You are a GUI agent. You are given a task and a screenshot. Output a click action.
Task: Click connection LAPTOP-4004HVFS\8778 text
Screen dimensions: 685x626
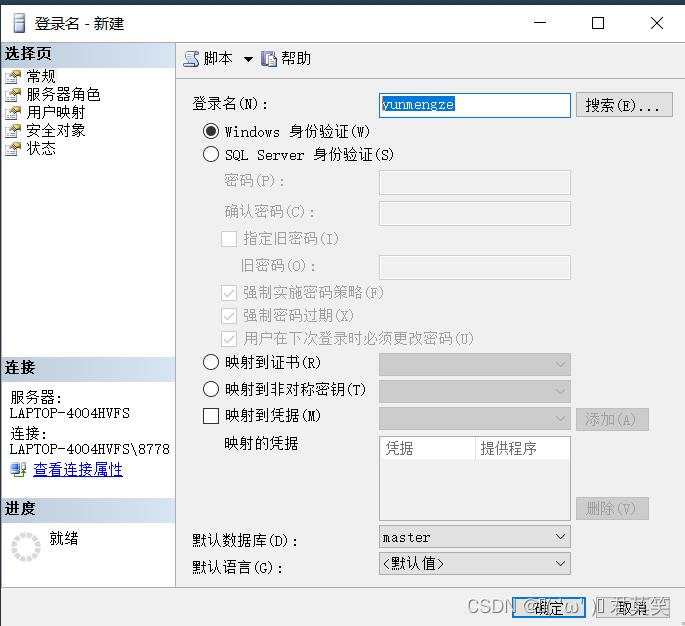point(90,449)
